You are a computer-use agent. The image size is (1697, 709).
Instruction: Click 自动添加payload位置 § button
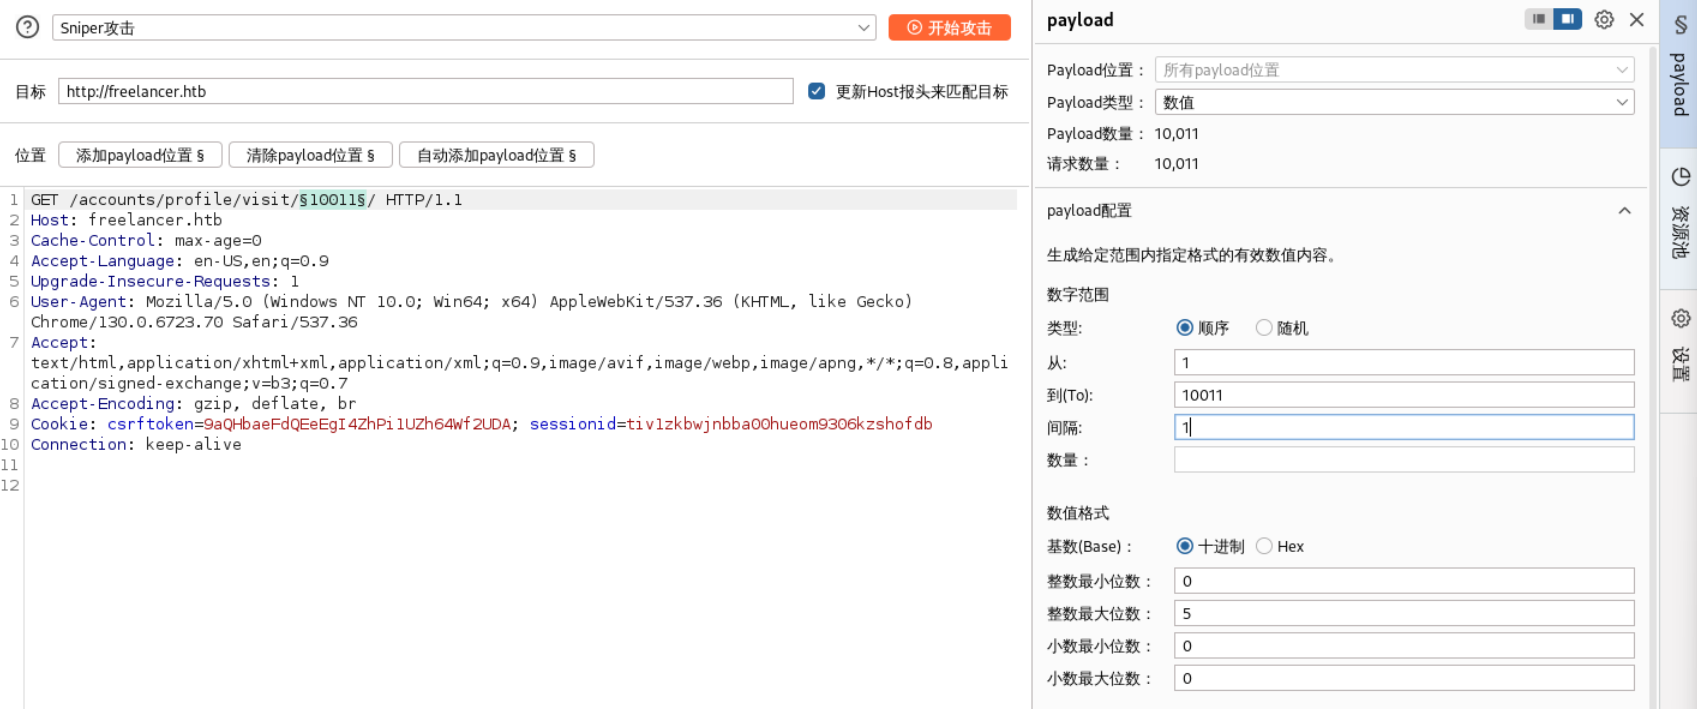coord(496,155)
